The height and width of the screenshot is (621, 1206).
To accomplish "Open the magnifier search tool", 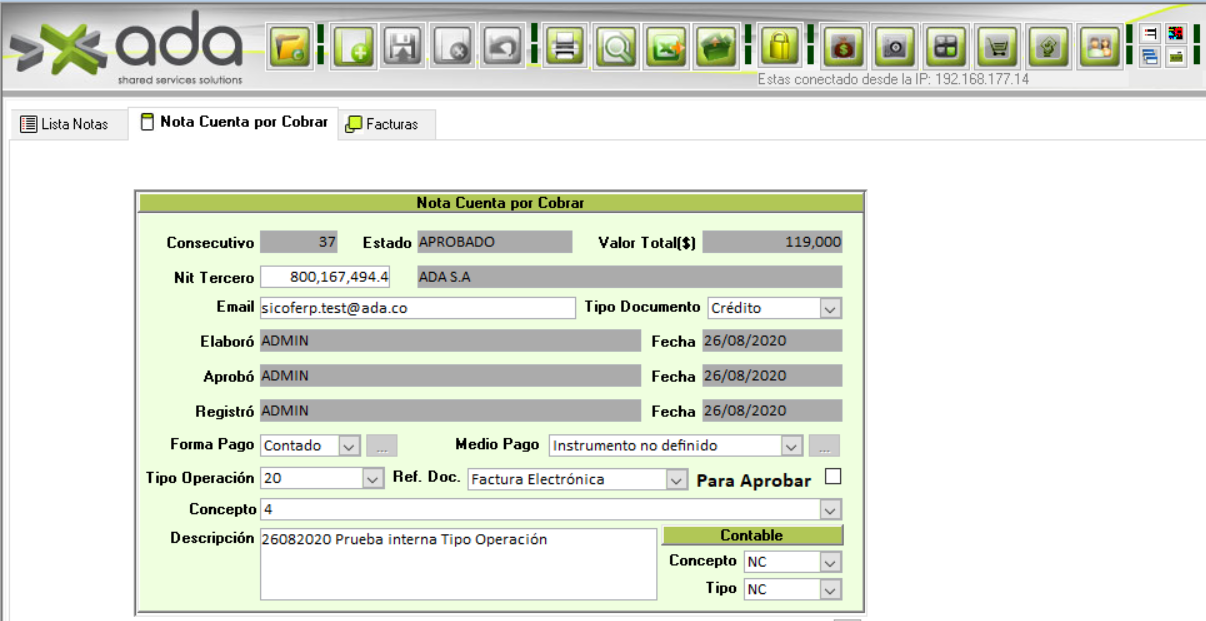I will (x=617, y=47).
